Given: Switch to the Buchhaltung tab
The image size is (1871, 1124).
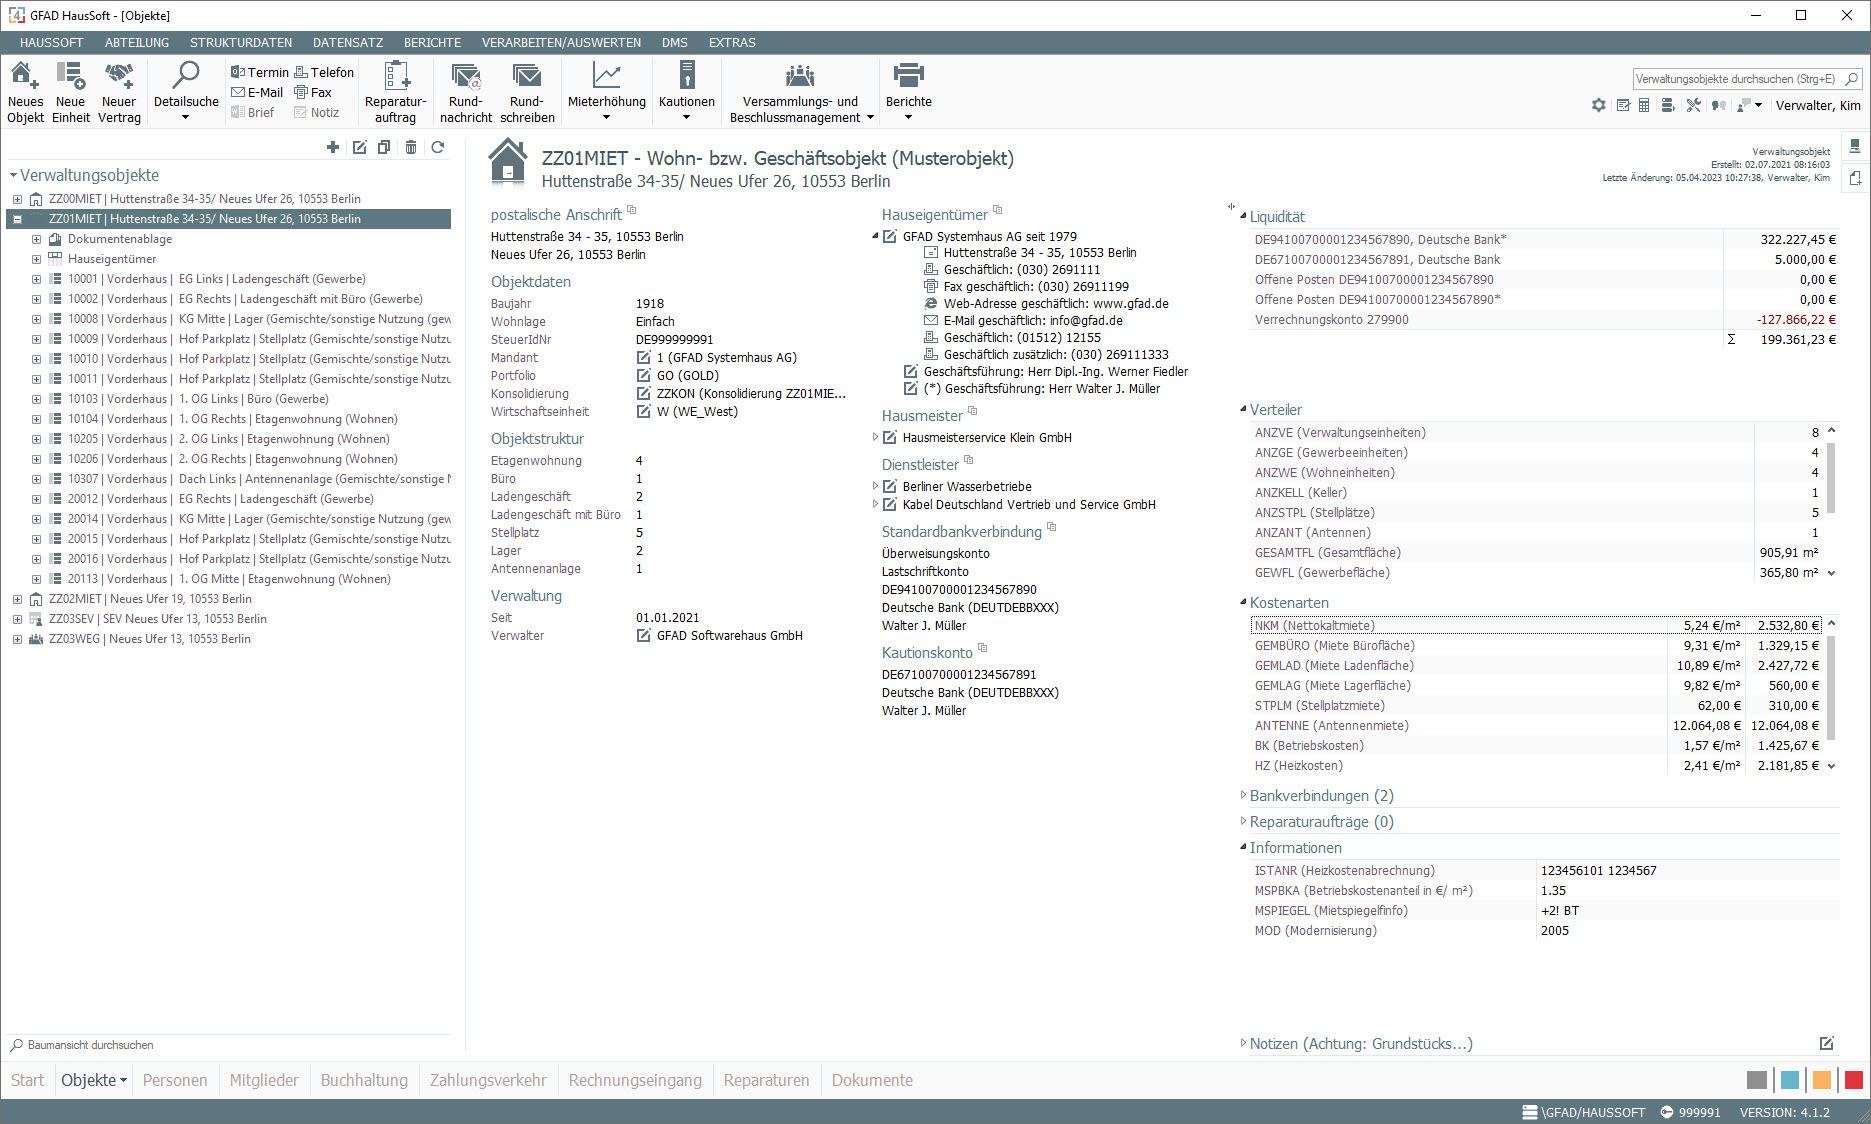Looking at the screenshot, I should pyautogui.click(x=364, y=1080).
